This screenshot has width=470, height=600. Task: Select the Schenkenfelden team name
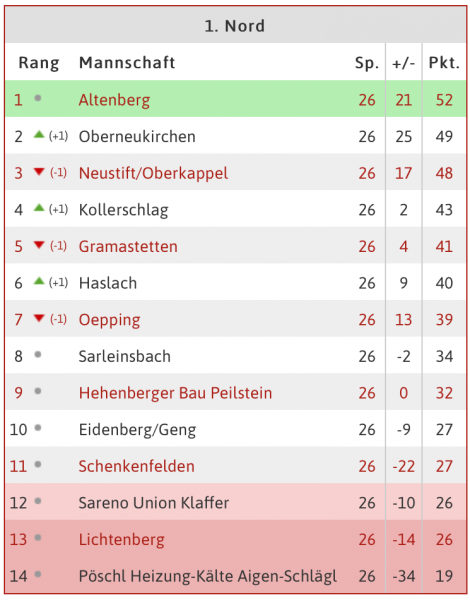point(137,466)
